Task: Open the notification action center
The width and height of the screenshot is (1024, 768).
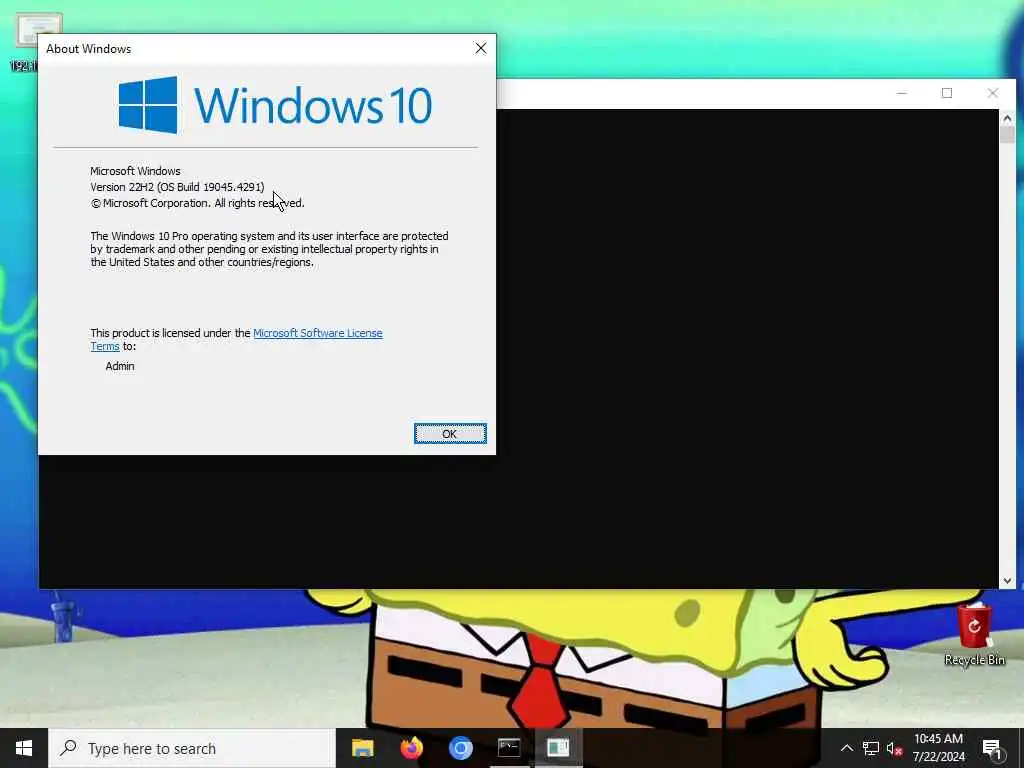Action: [x=993, y=748]
